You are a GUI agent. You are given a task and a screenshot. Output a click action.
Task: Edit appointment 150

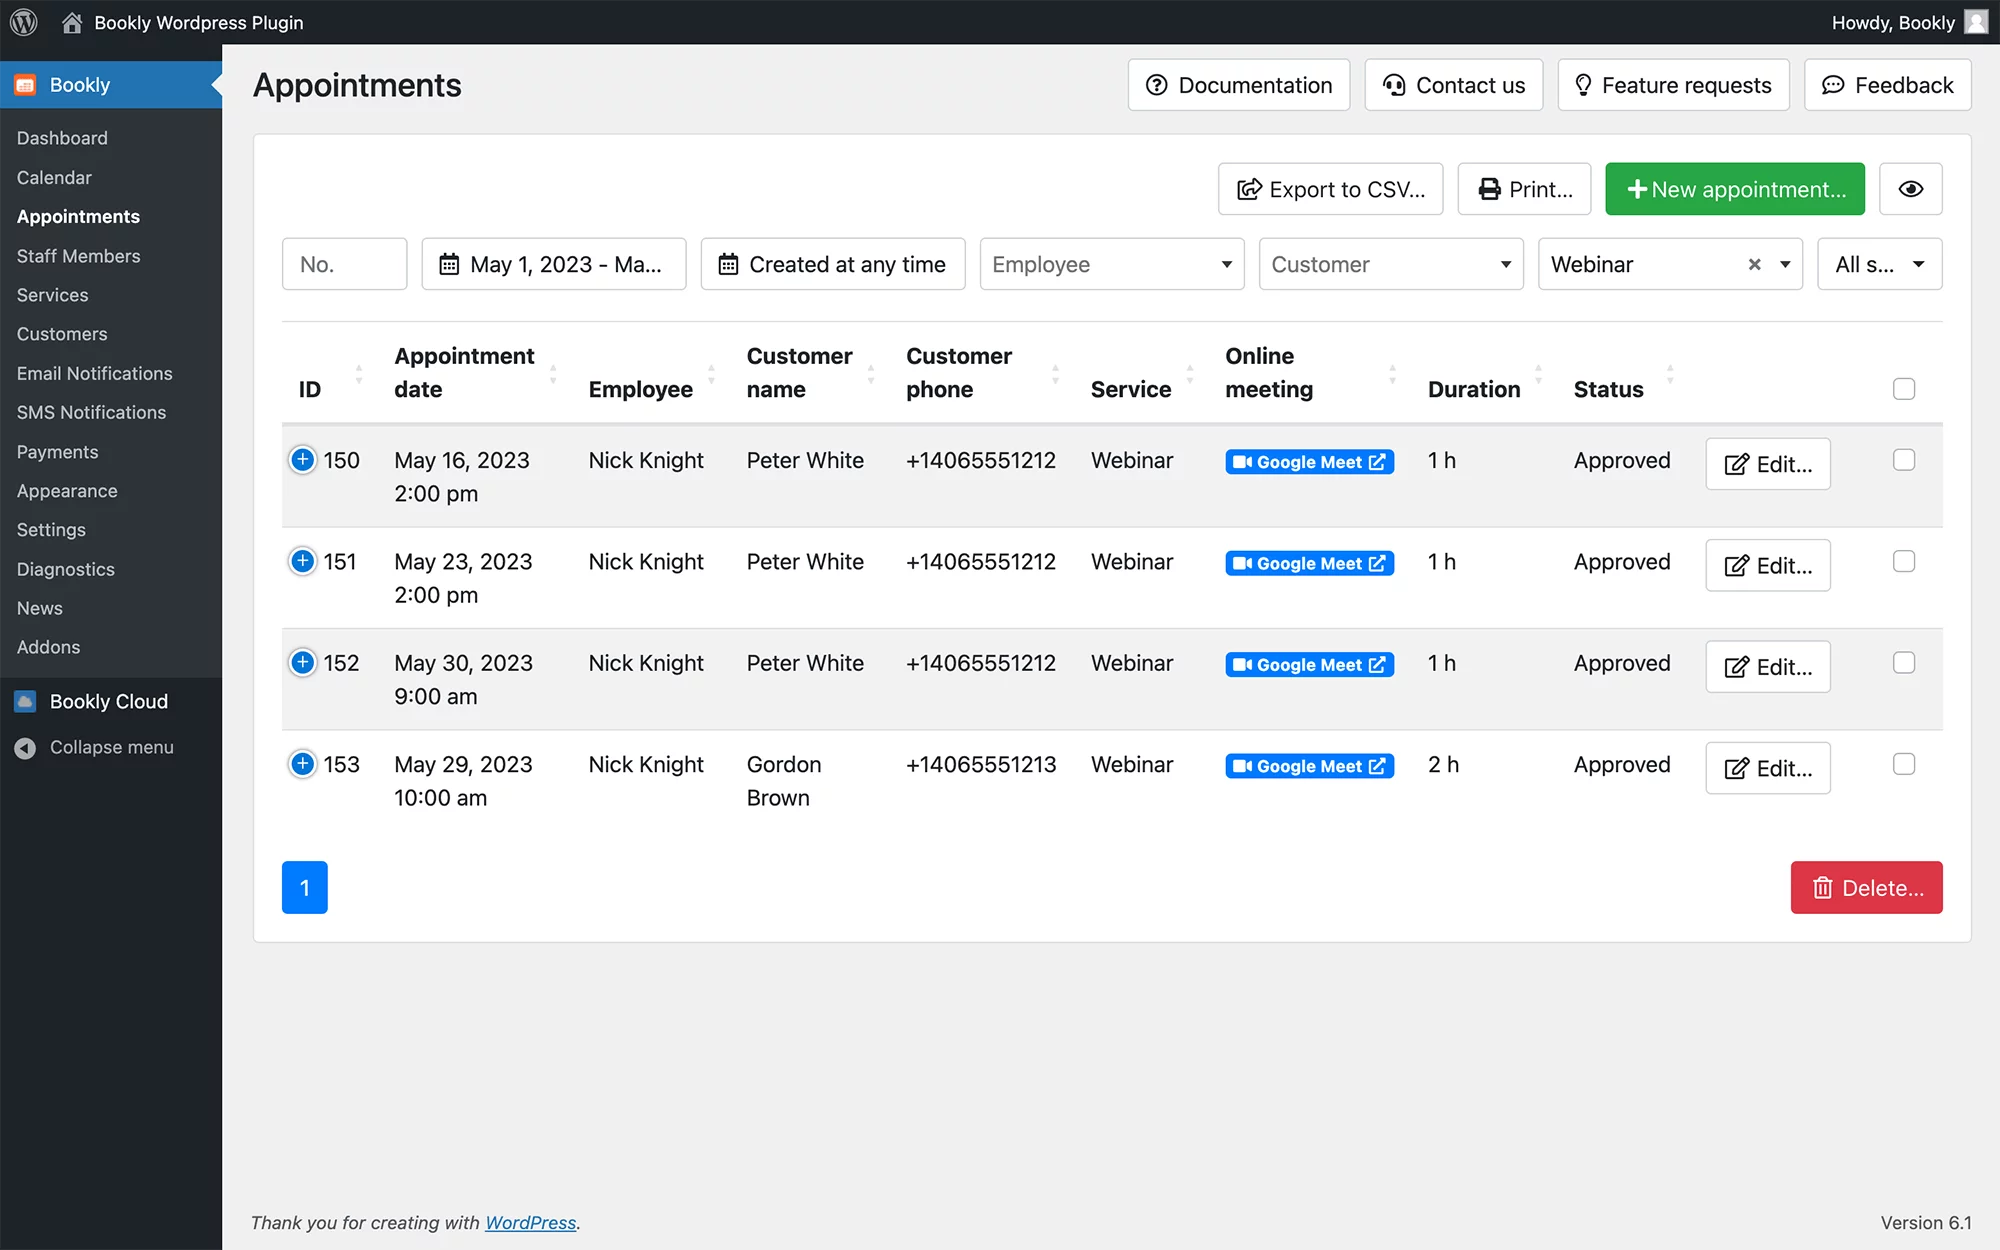[x=1768, y=464]
